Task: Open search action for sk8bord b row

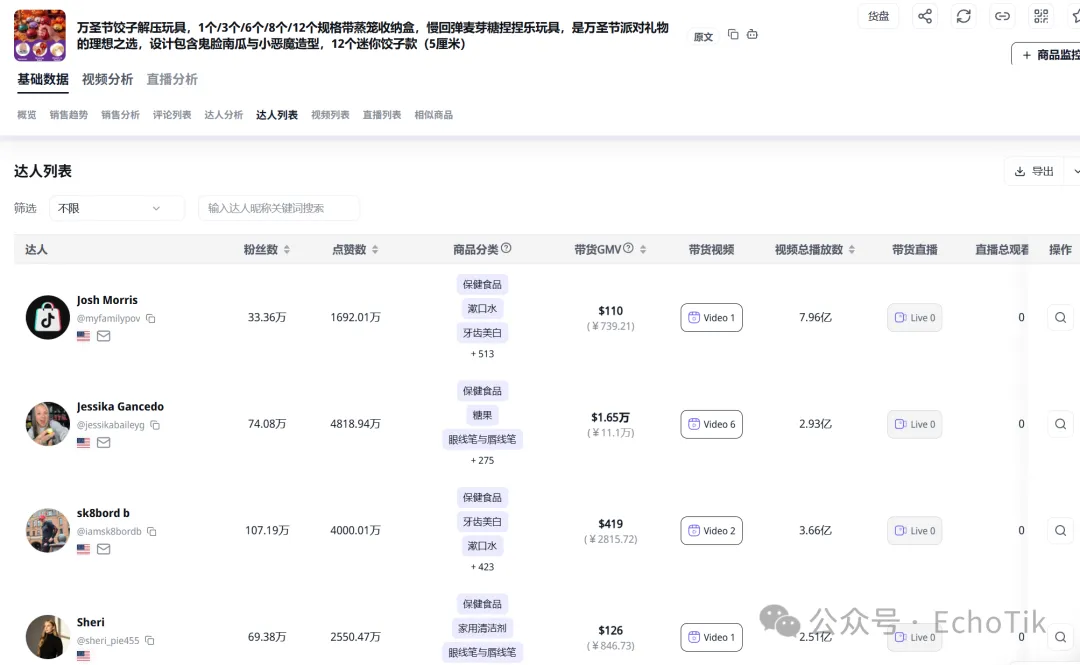Action: click(1061, 531)
